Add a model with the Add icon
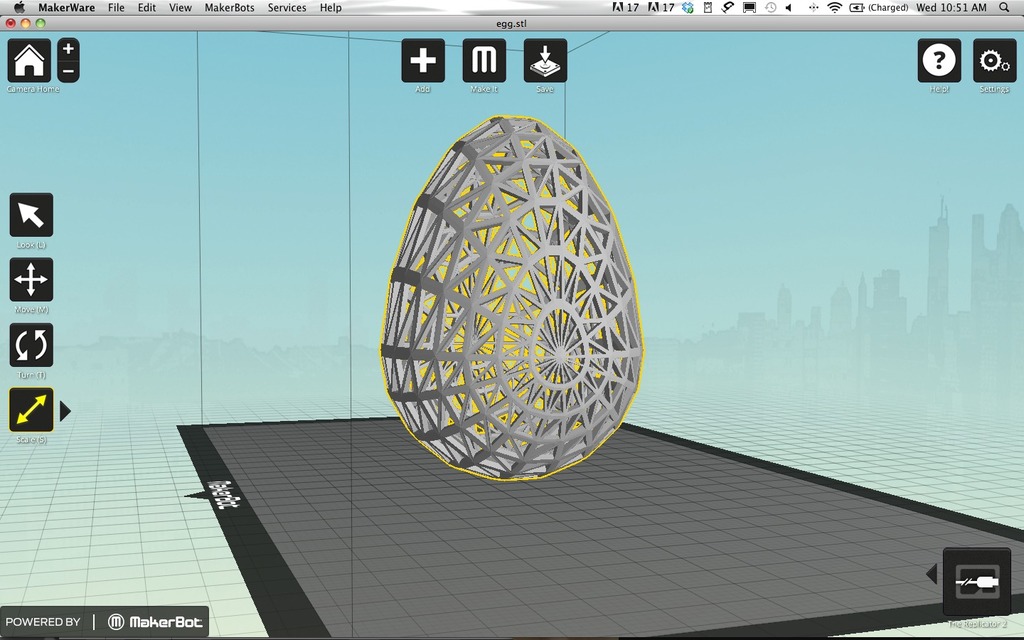The width and height of the screenshot is (1024, 640). (423, 60)
